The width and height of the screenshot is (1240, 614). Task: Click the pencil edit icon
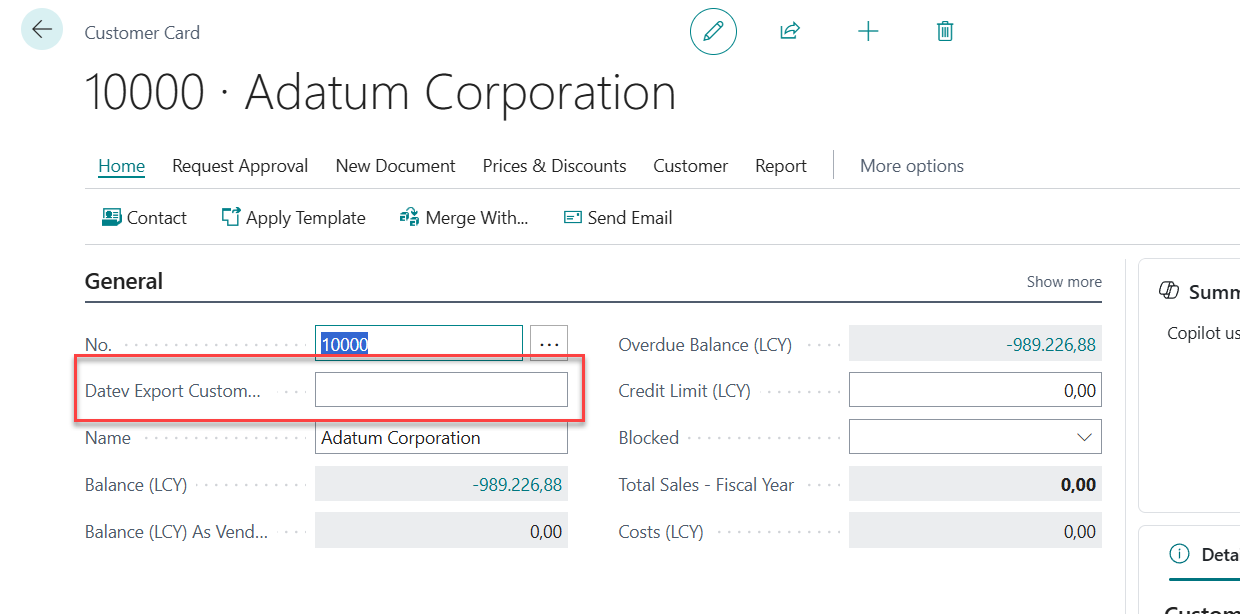(x=713, y=32)
